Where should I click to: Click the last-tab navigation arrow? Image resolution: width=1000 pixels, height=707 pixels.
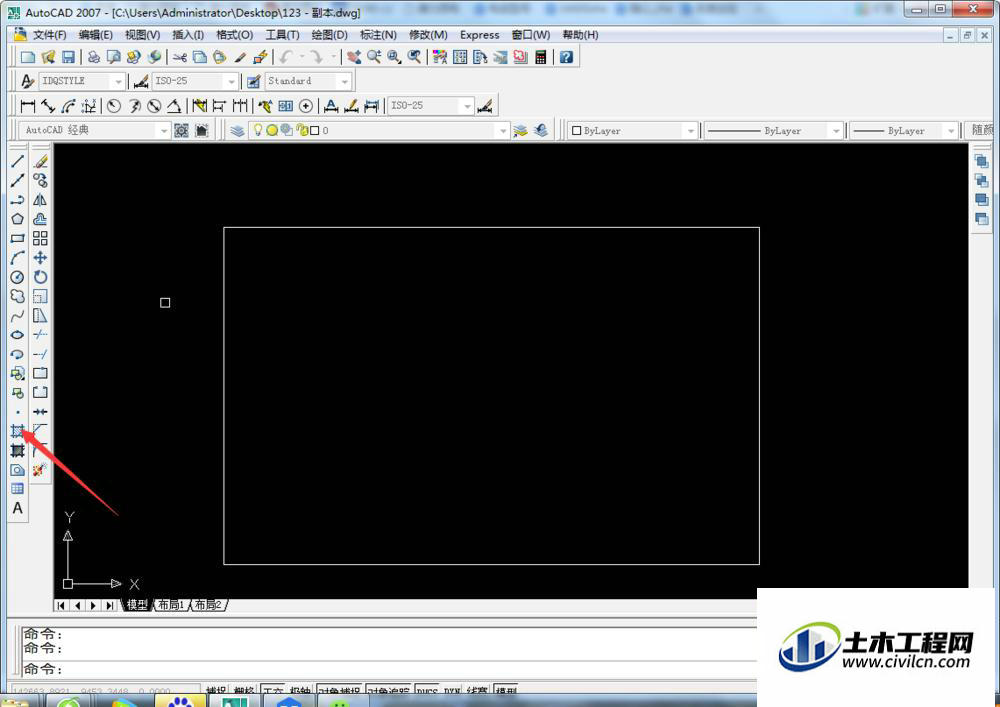point(110,605)
